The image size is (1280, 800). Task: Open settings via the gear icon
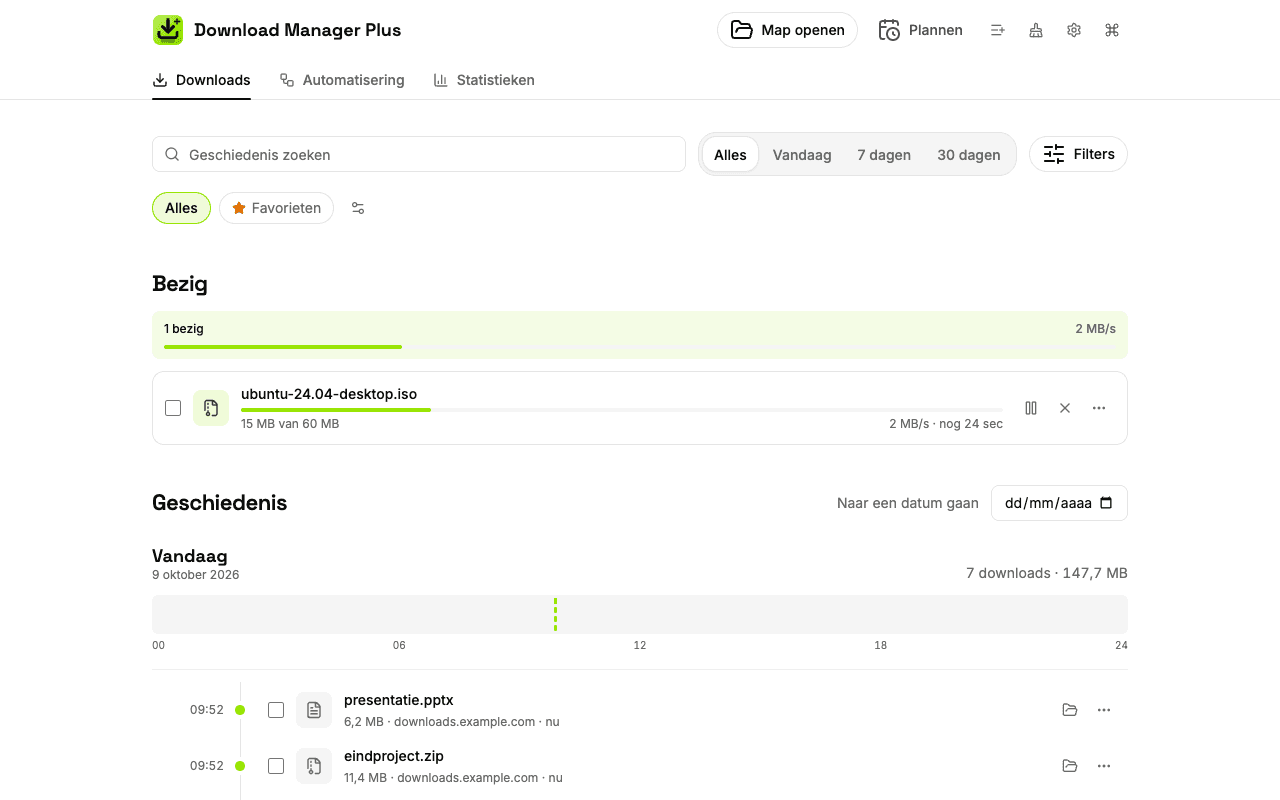[1074, 30]
